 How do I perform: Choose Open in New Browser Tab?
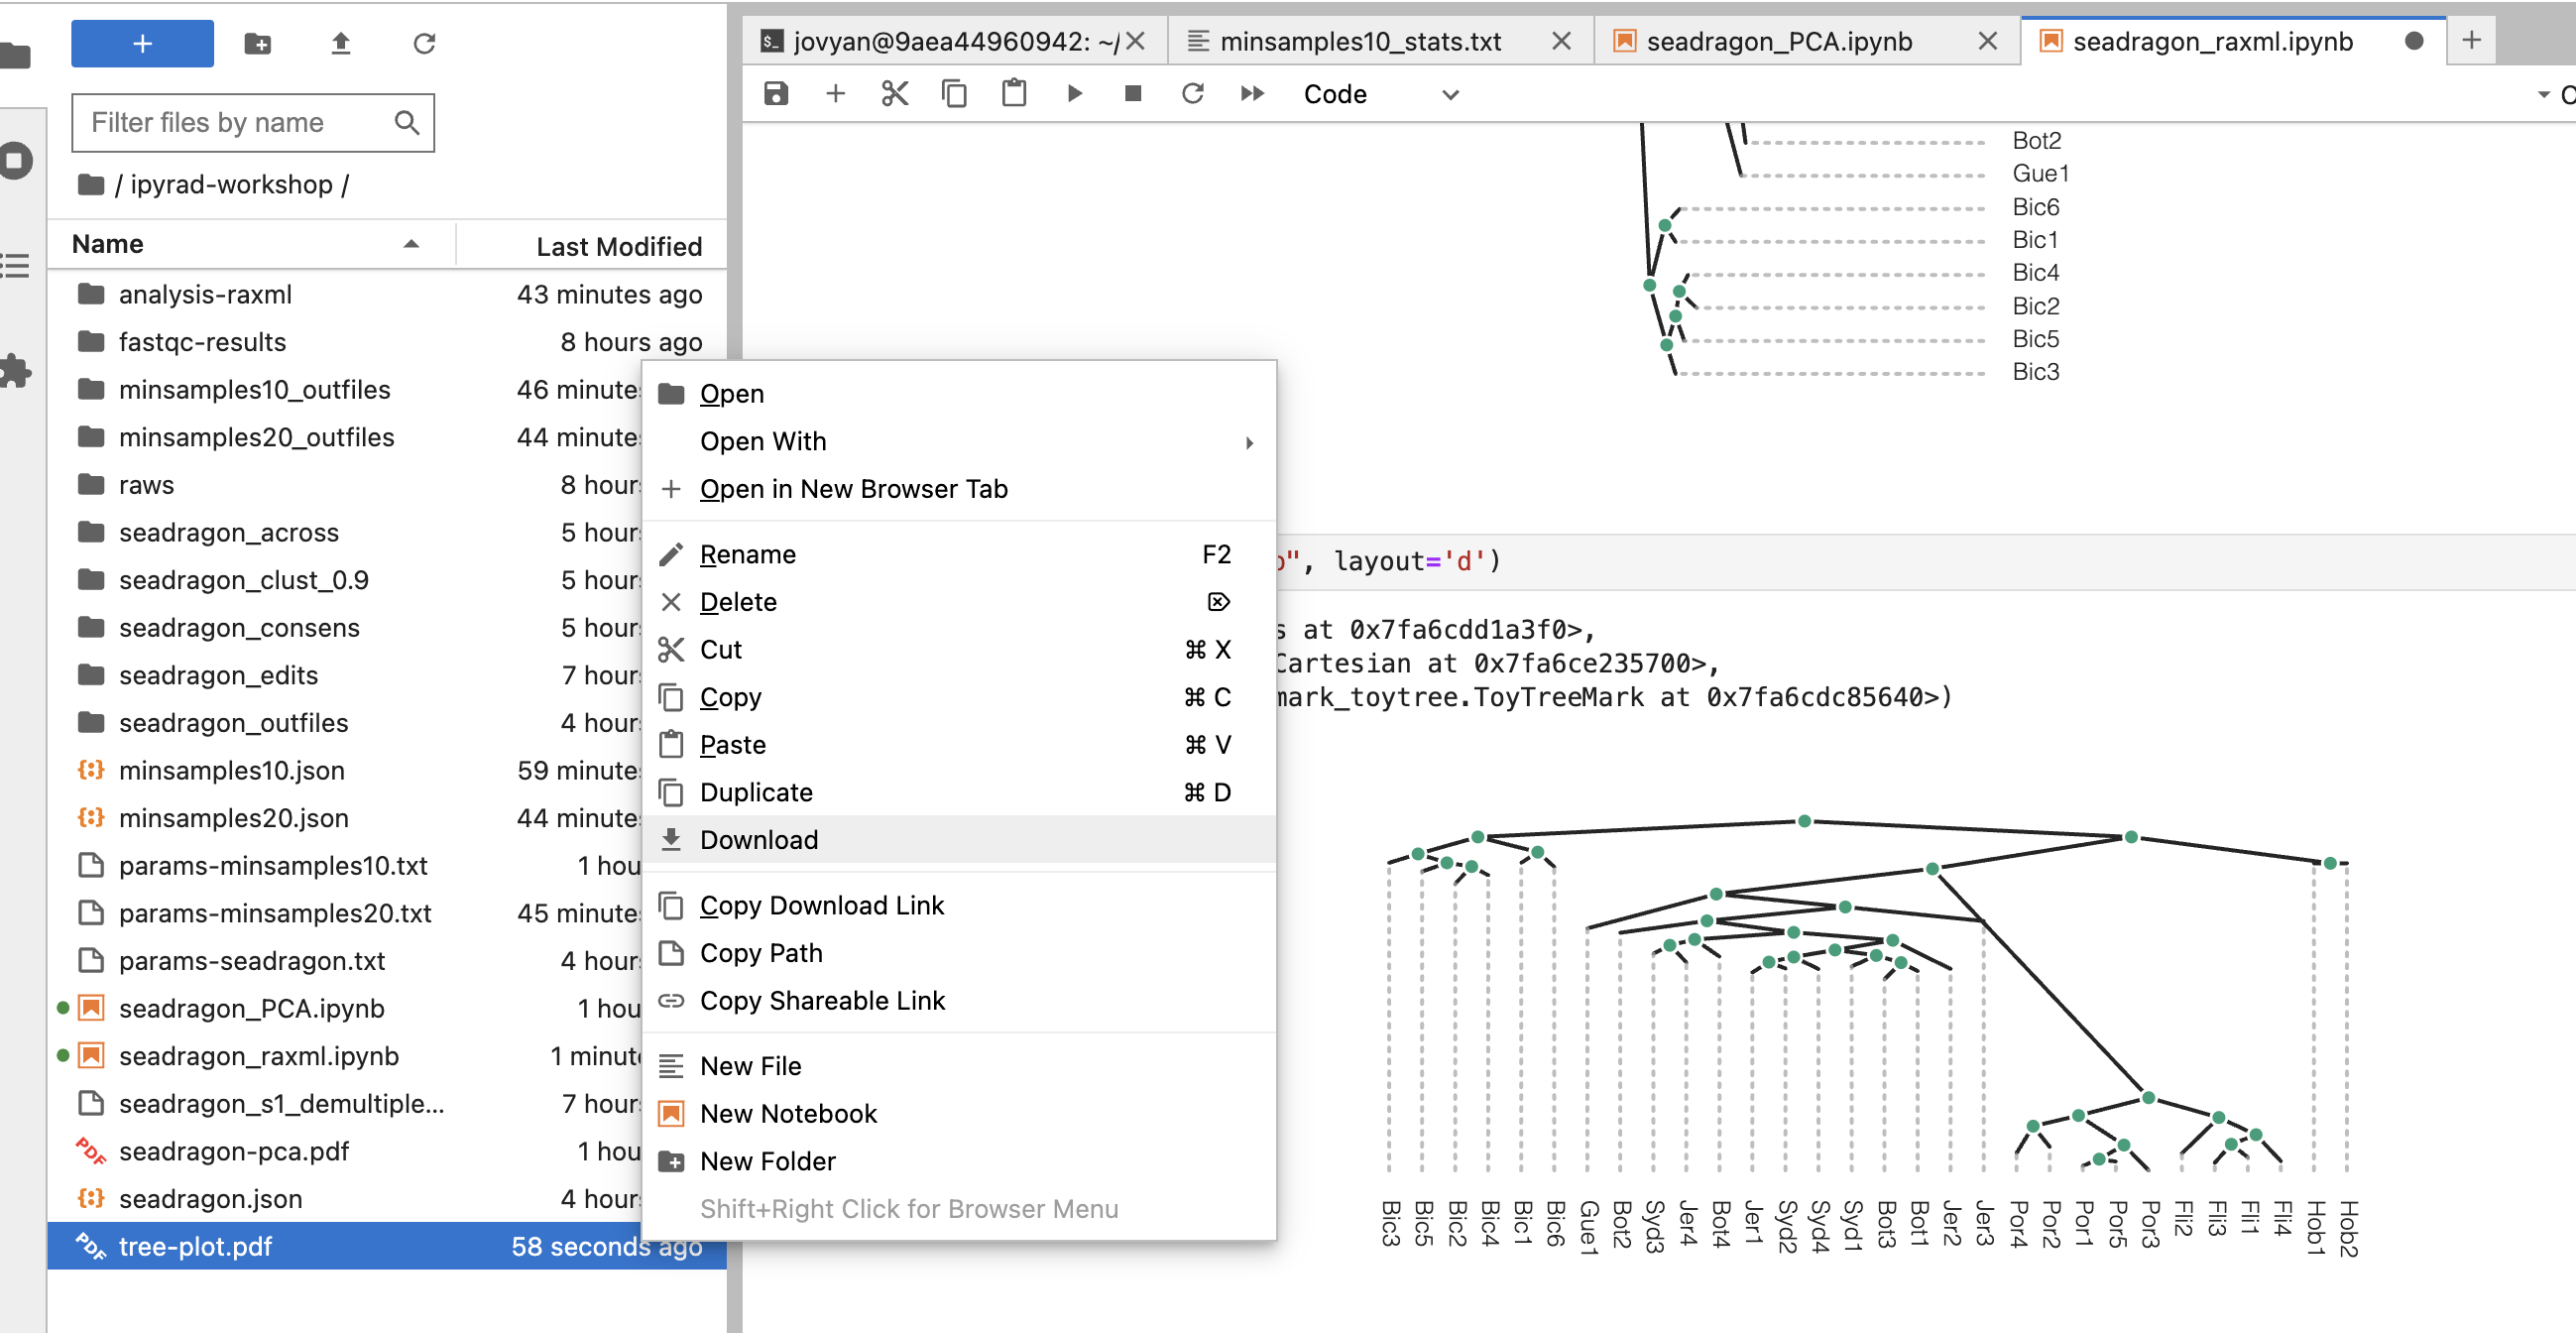coord(959,489)
